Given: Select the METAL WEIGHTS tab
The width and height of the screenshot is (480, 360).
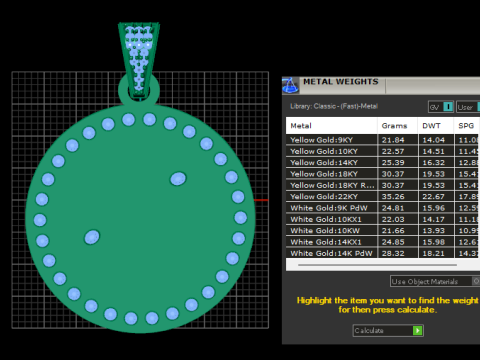Looking at the screenshot, I should (x=341, y=82).
